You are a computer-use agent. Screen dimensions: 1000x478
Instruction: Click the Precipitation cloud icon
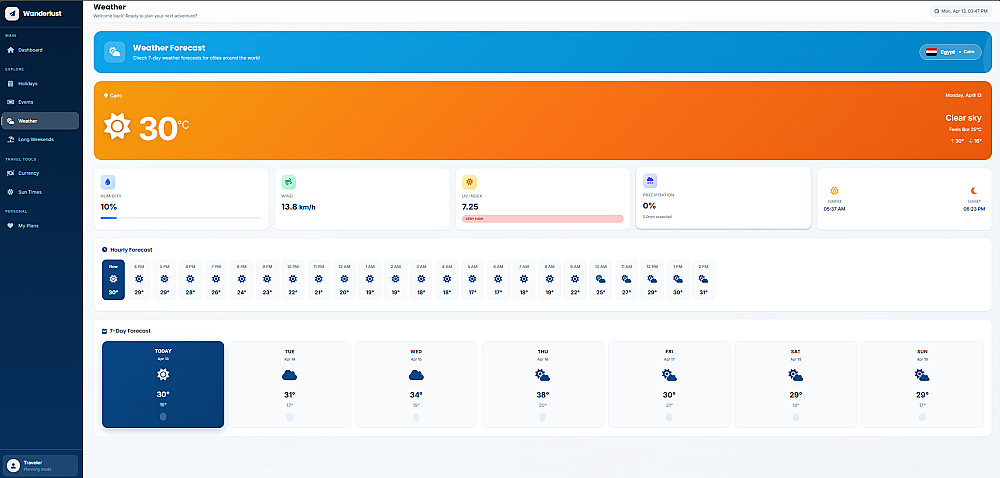pos(650,181)
